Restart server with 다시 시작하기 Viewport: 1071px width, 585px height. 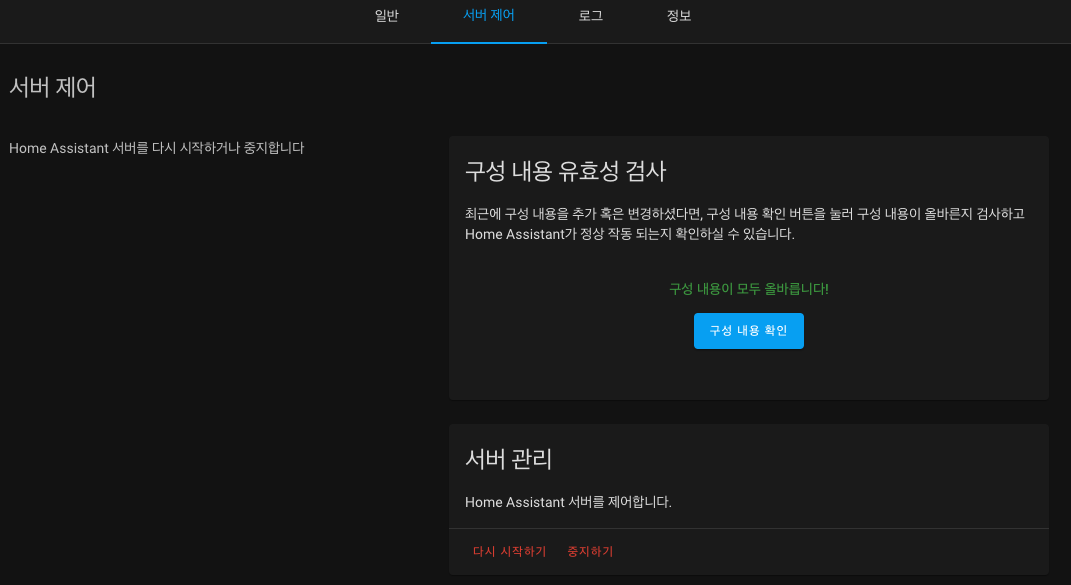point(510,552)
